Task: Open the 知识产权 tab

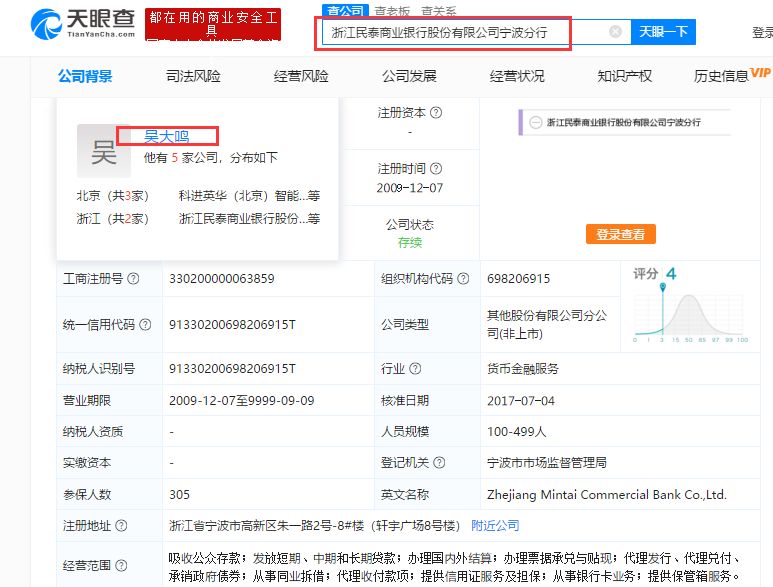Action: [x=625, y=76]
